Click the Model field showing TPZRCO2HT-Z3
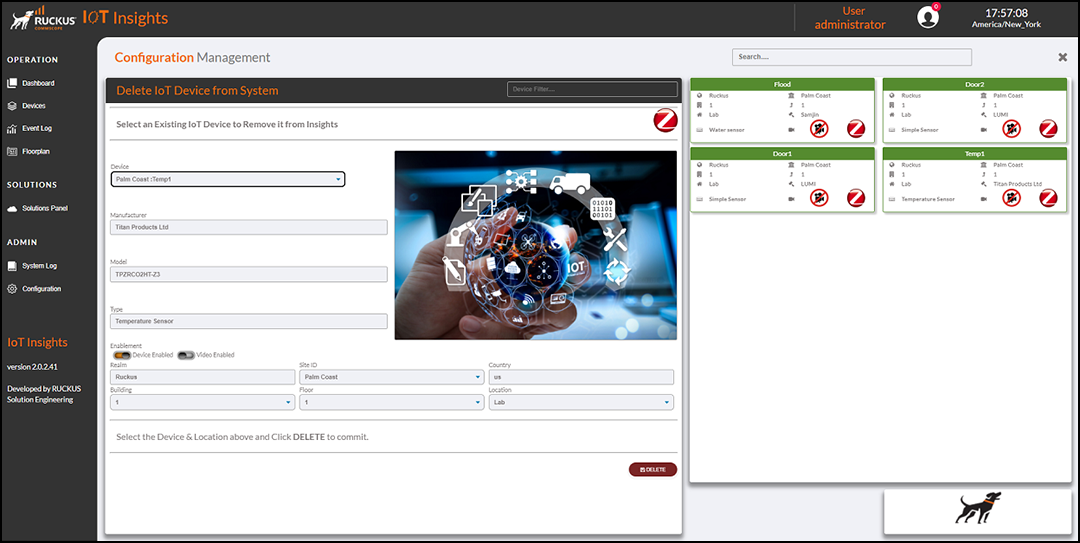The image size is (1080, 543). pos(249,274)
